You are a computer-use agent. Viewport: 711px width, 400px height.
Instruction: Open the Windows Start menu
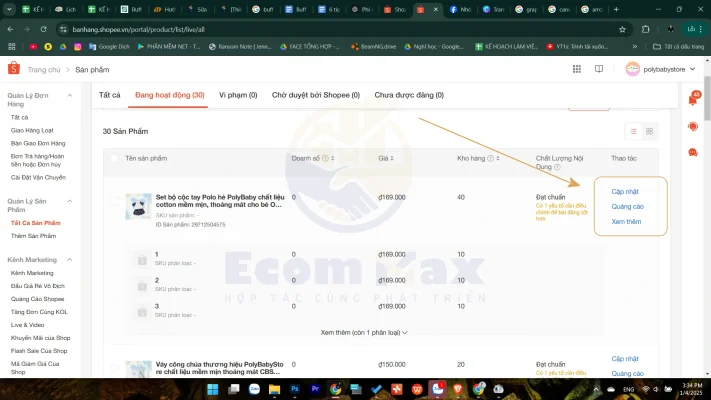tap(213, 389)
